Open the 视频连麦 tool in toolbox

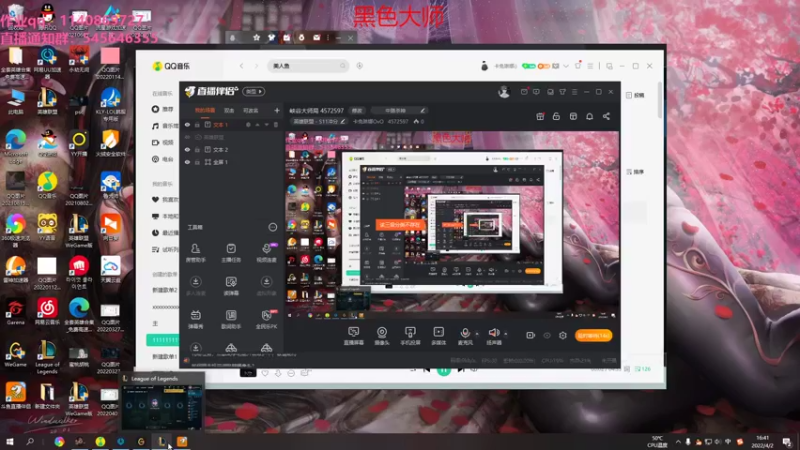pos(266,252)
